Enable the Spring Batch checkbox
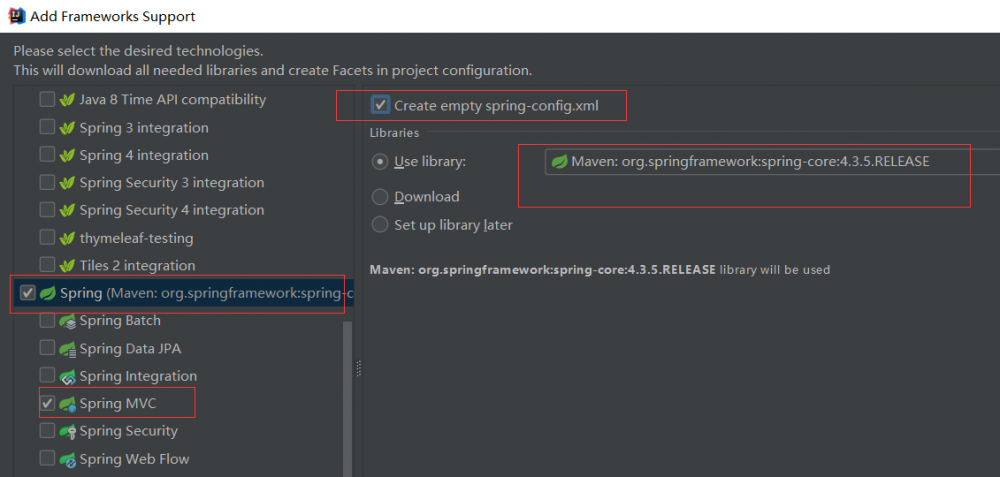Screen dimensions: 1000x477 point(47,321)
